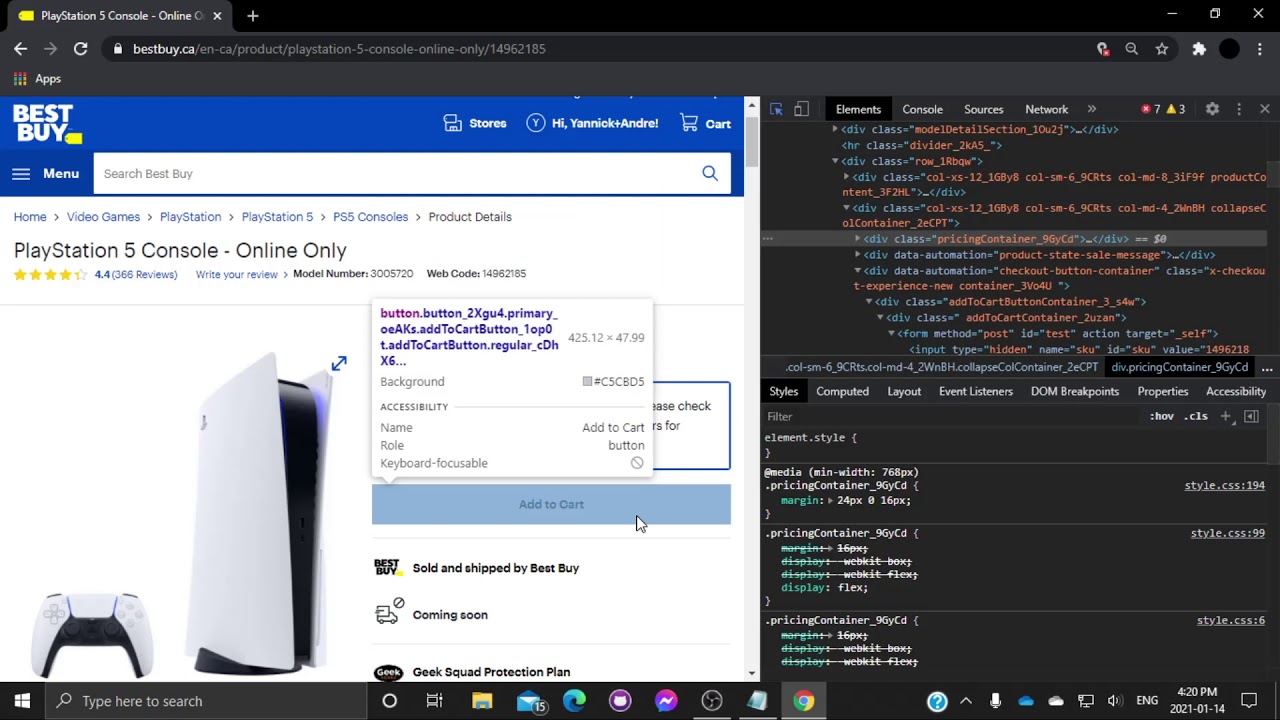Screen dimensions: 1280x720
Task: Click the zoom magnifier icon in address bar
Action: click(1132, 48)
